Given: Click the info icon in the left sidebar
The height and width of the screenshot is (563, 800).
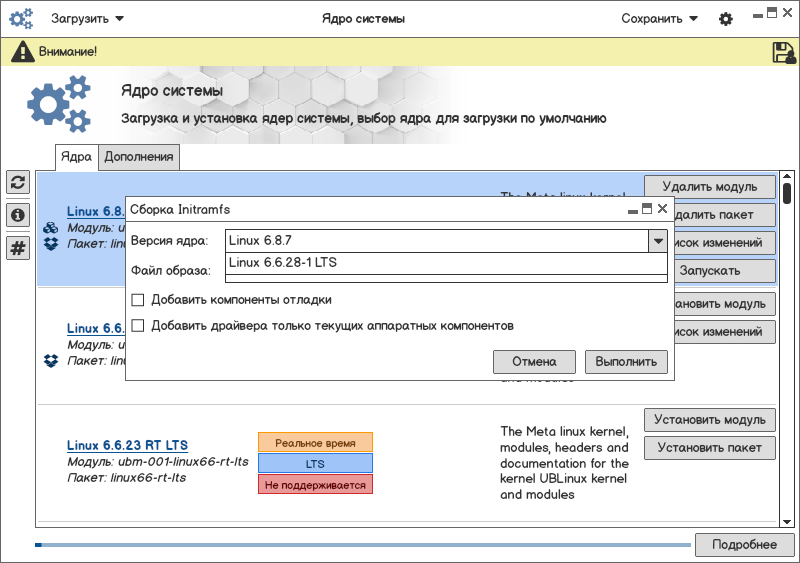Looking at the screenshot, I should 18,215.
